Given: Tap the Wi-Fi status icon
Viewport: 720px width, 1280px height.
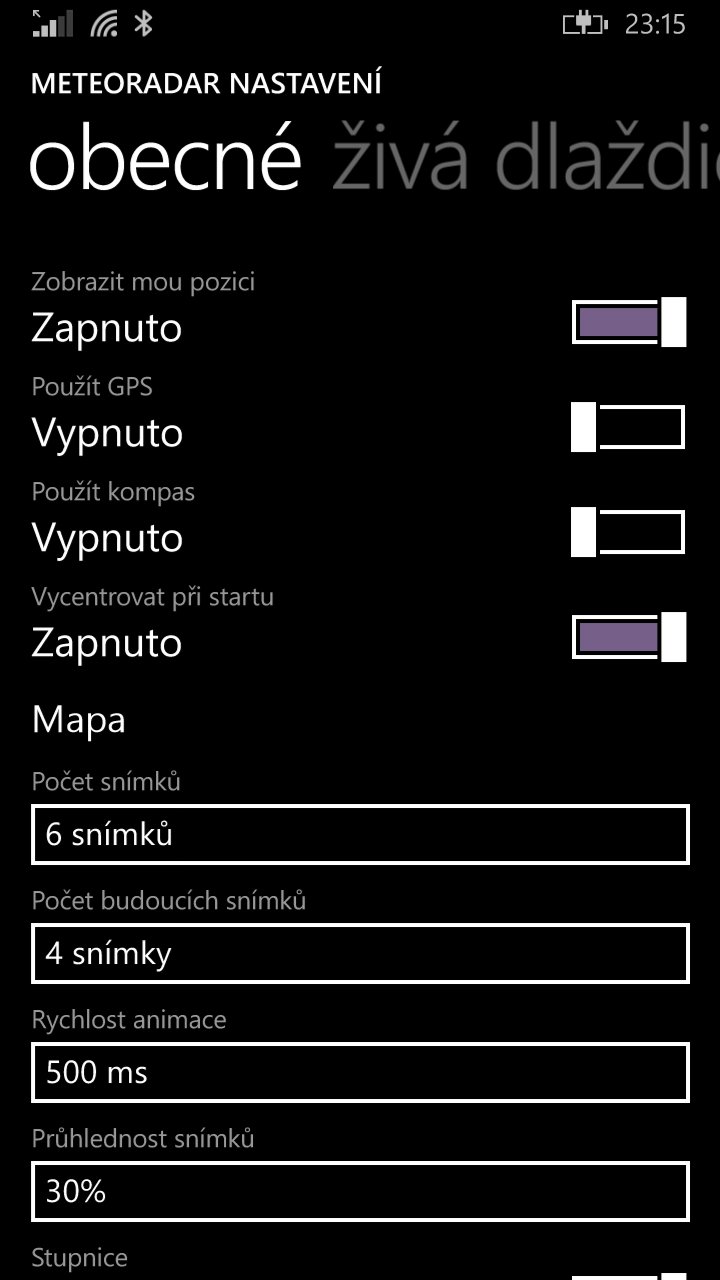Looking at the screenshot, I should (104, 23).
